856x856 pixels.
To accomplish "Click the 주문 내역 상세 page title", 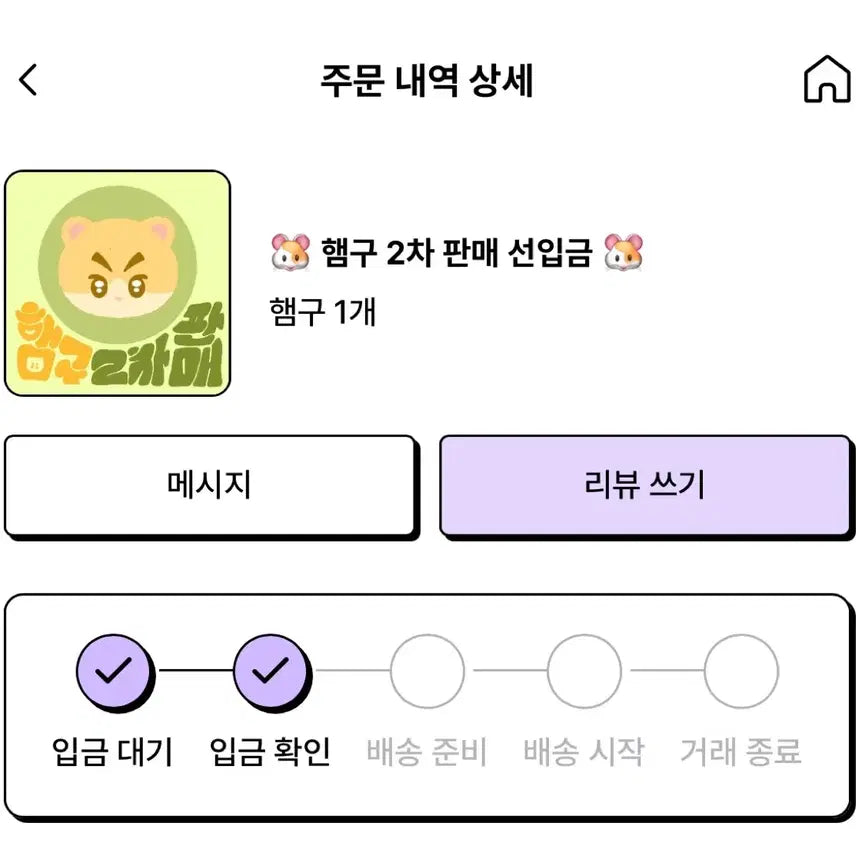I will click(x=427, y=81).
